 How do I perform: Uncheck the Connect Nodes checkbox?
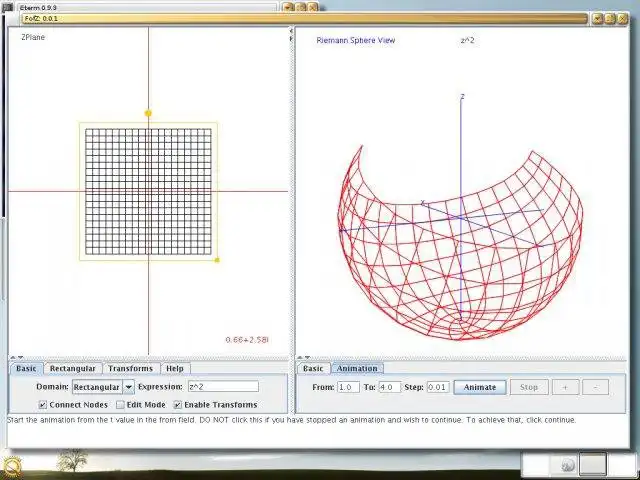(x=42, y=405)
